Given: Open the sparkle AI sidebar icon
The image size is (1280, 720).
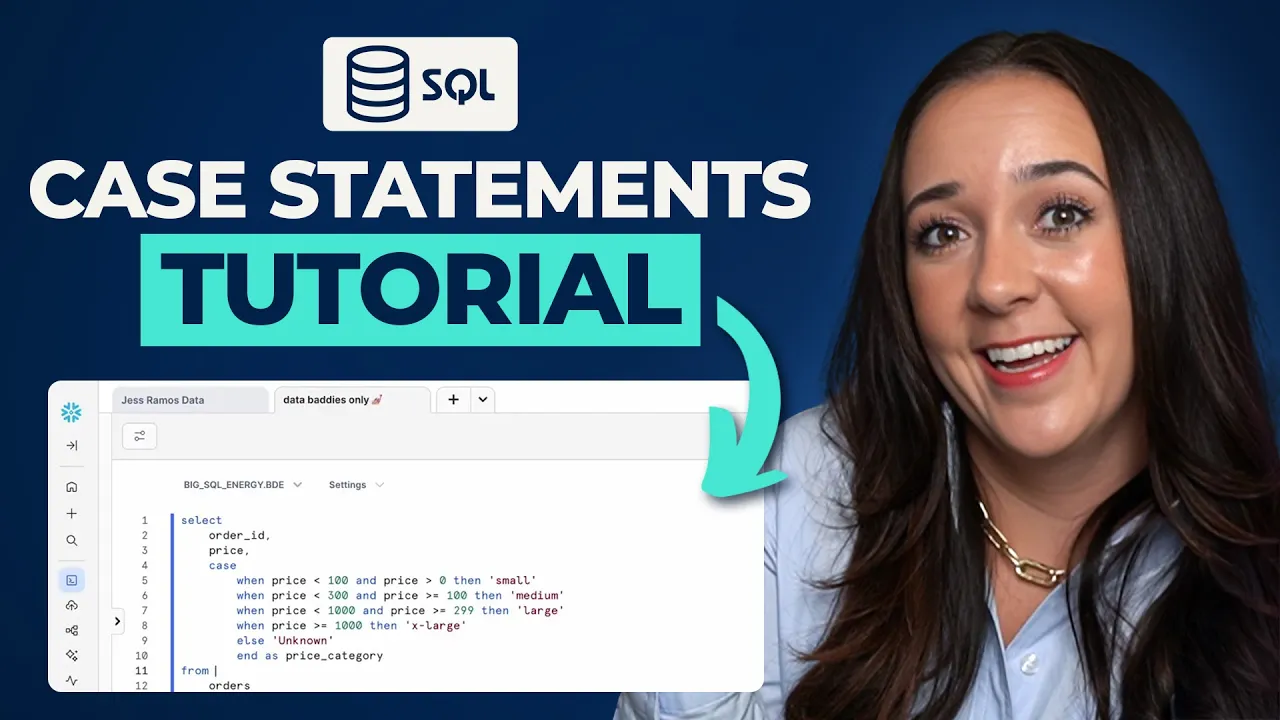Looking at the screenshot, I should (x=71, y=655).
